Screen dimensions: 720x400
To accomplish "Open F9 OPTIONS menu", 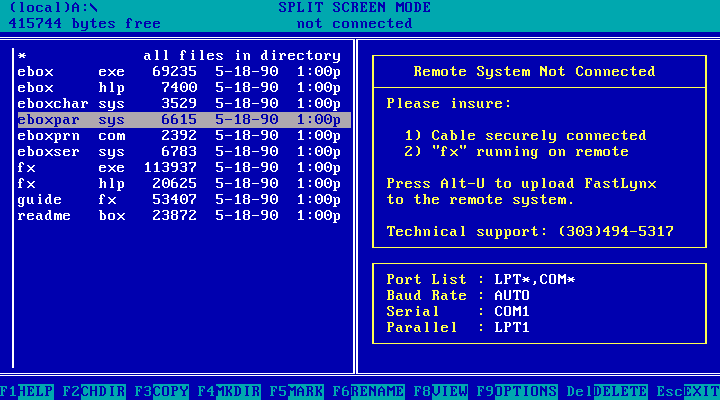I will (517, 391).
